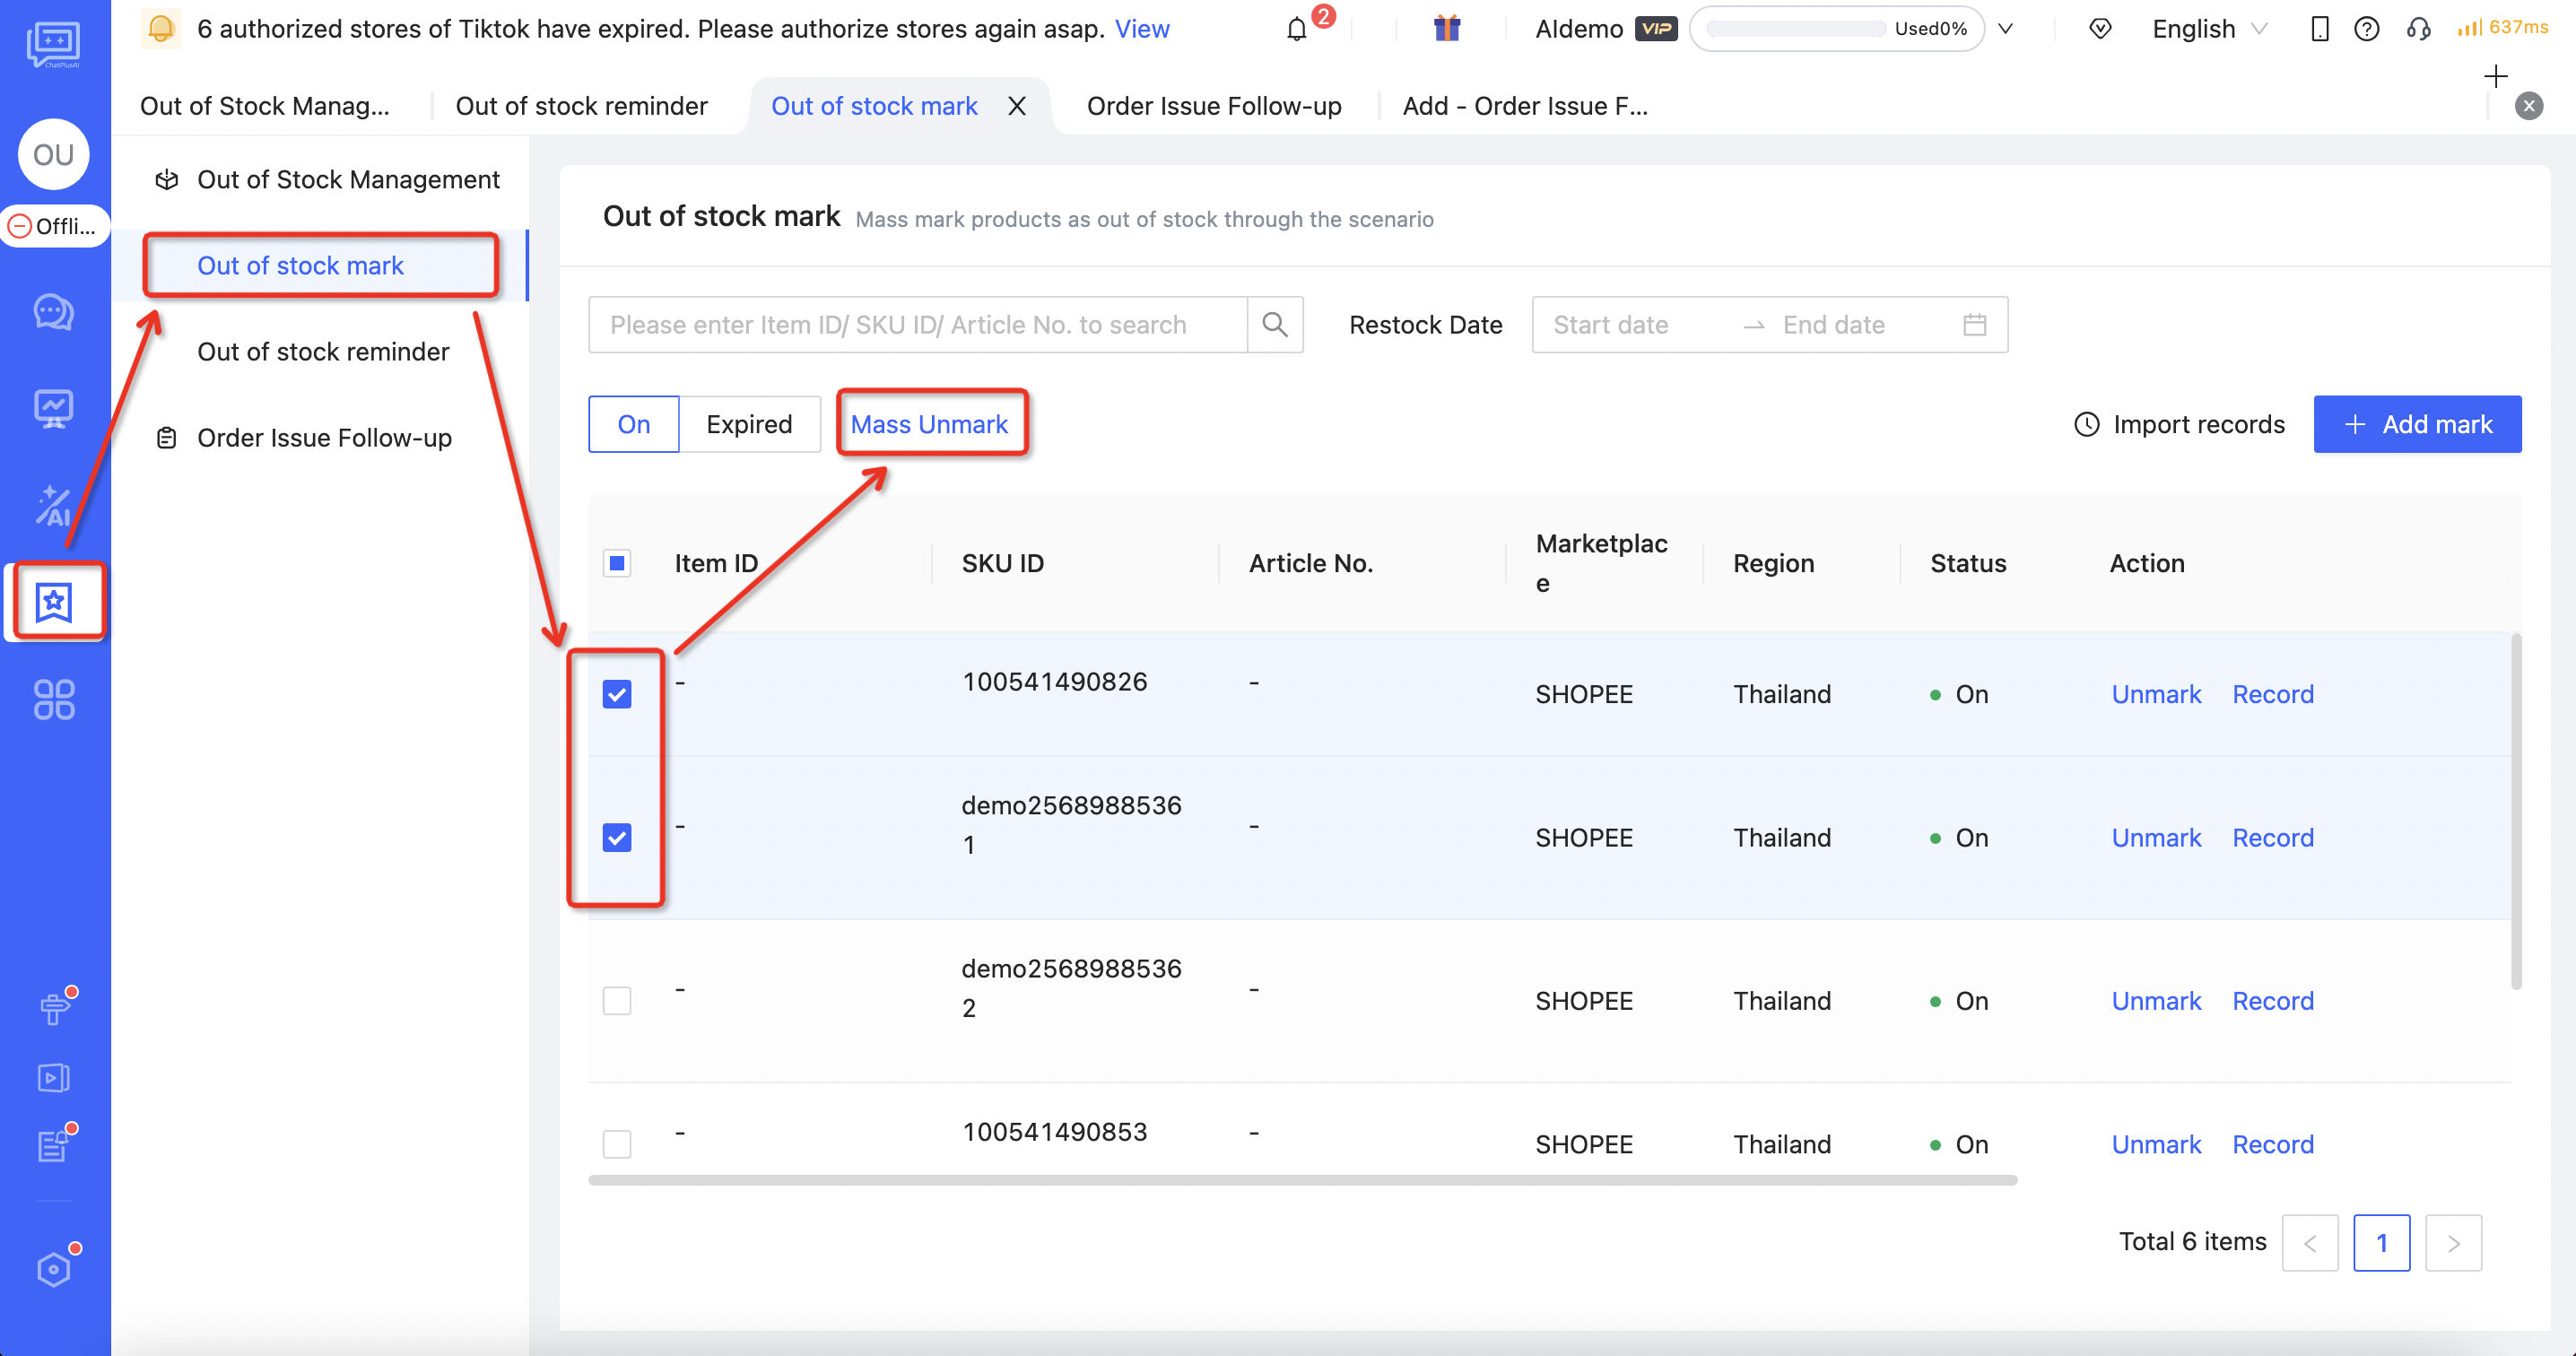Click the 637ms network signal indicator
This screenshot has height=1356, width=2576.
pos(2503,28)
